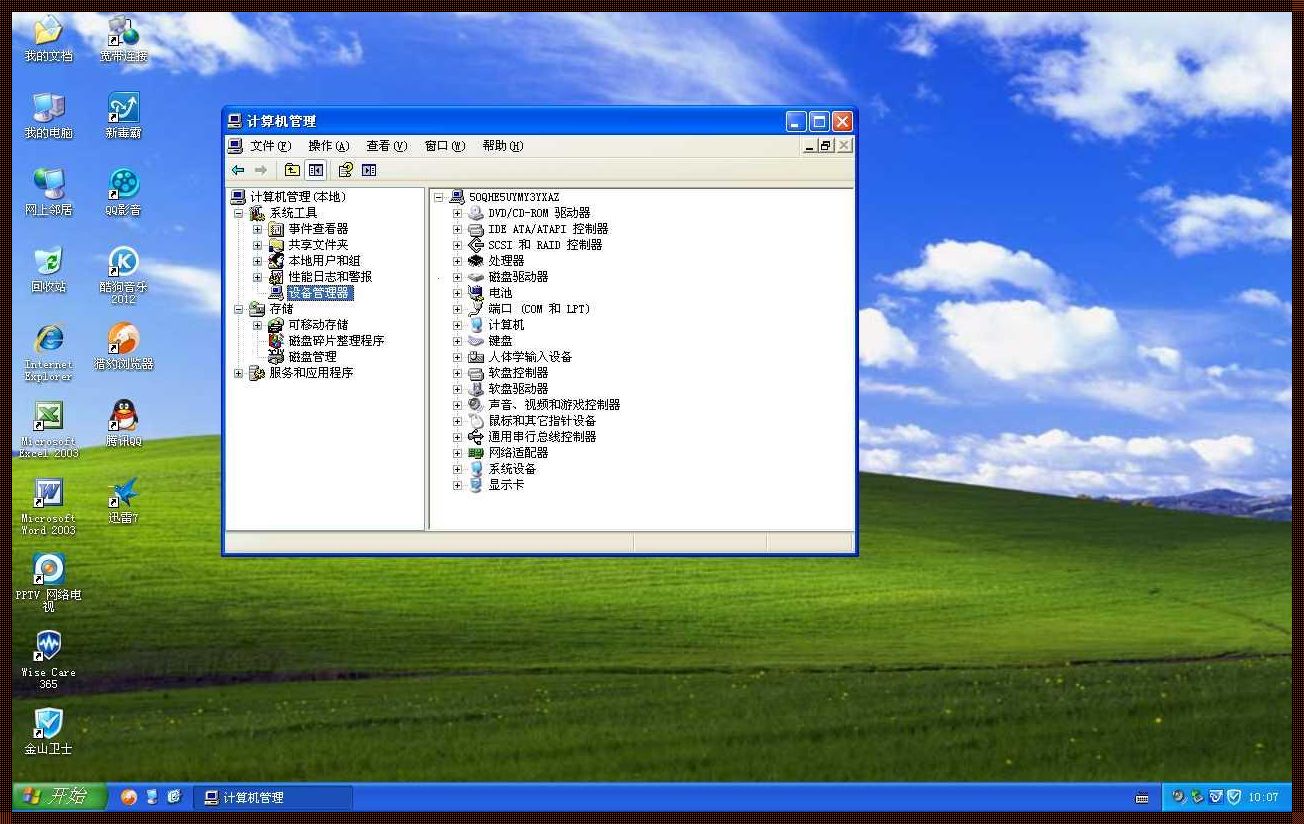Select 设备管理器 in the tree
The image size is (1304, 824).
coord(319,293)
